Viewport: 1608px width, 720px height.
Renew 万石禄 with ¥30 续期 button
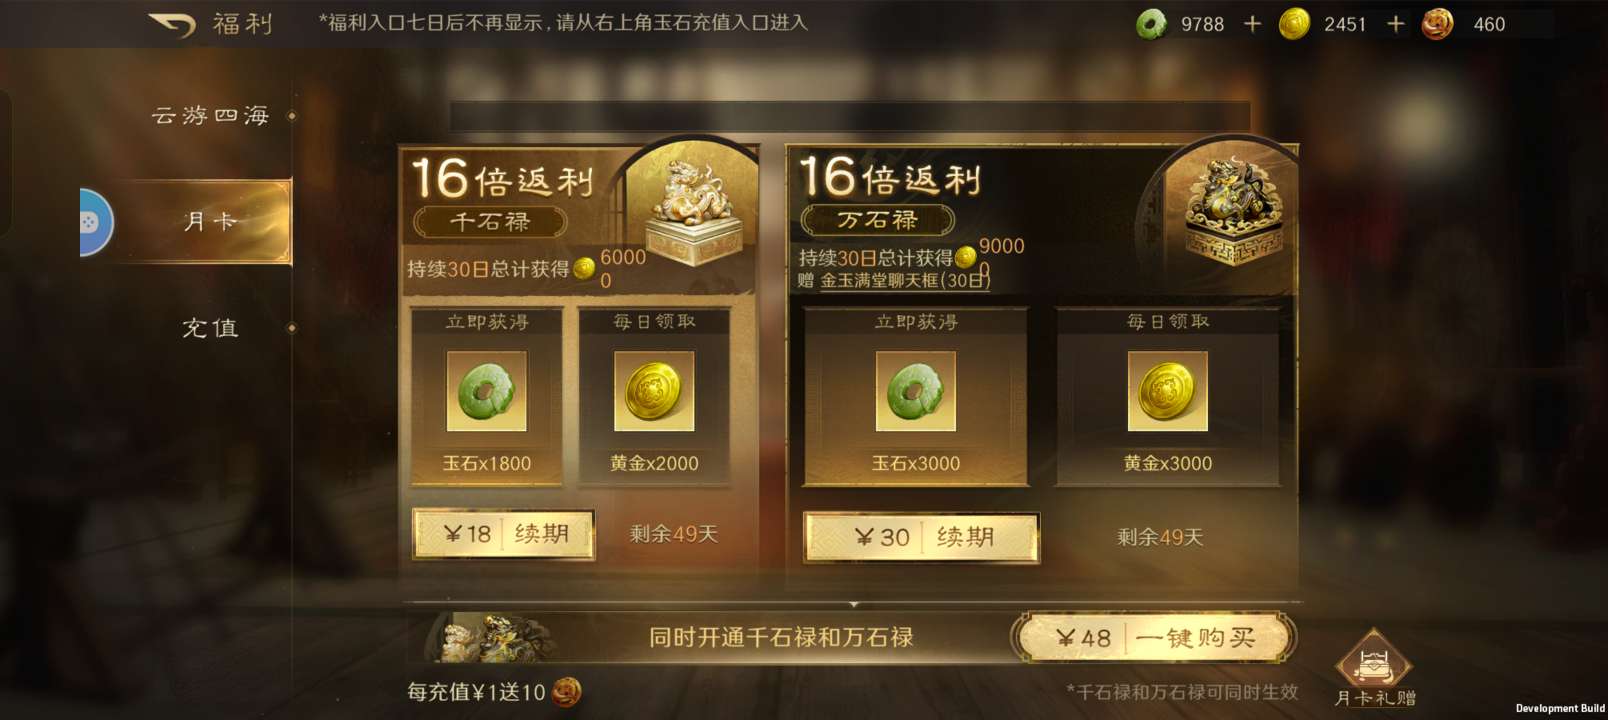coord(921,537)
